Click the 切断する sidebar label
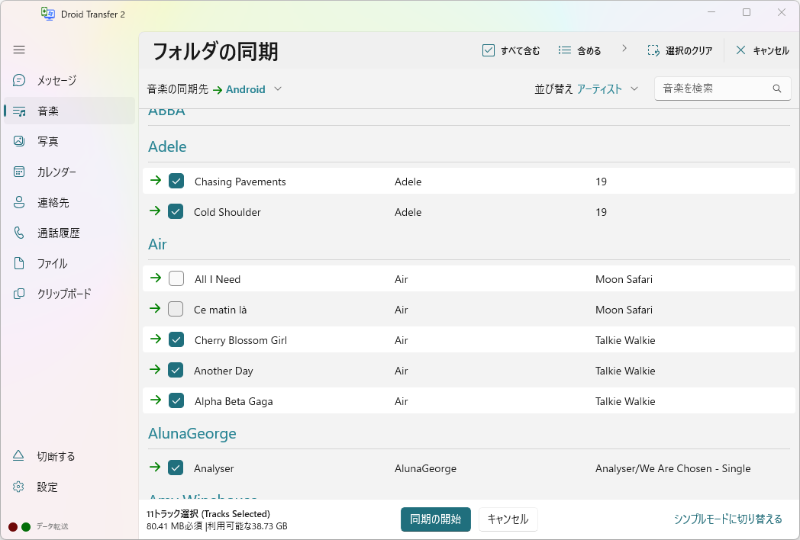The image size is (800, 540). [x=56, y=456]
